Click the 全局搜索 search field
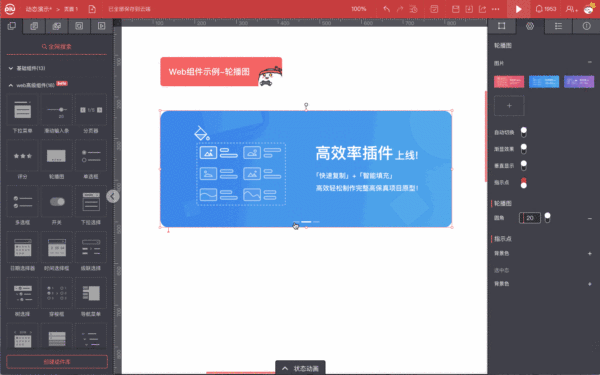Screen dimensions: 600x375 pyautogui.click(x=57, y=47)
